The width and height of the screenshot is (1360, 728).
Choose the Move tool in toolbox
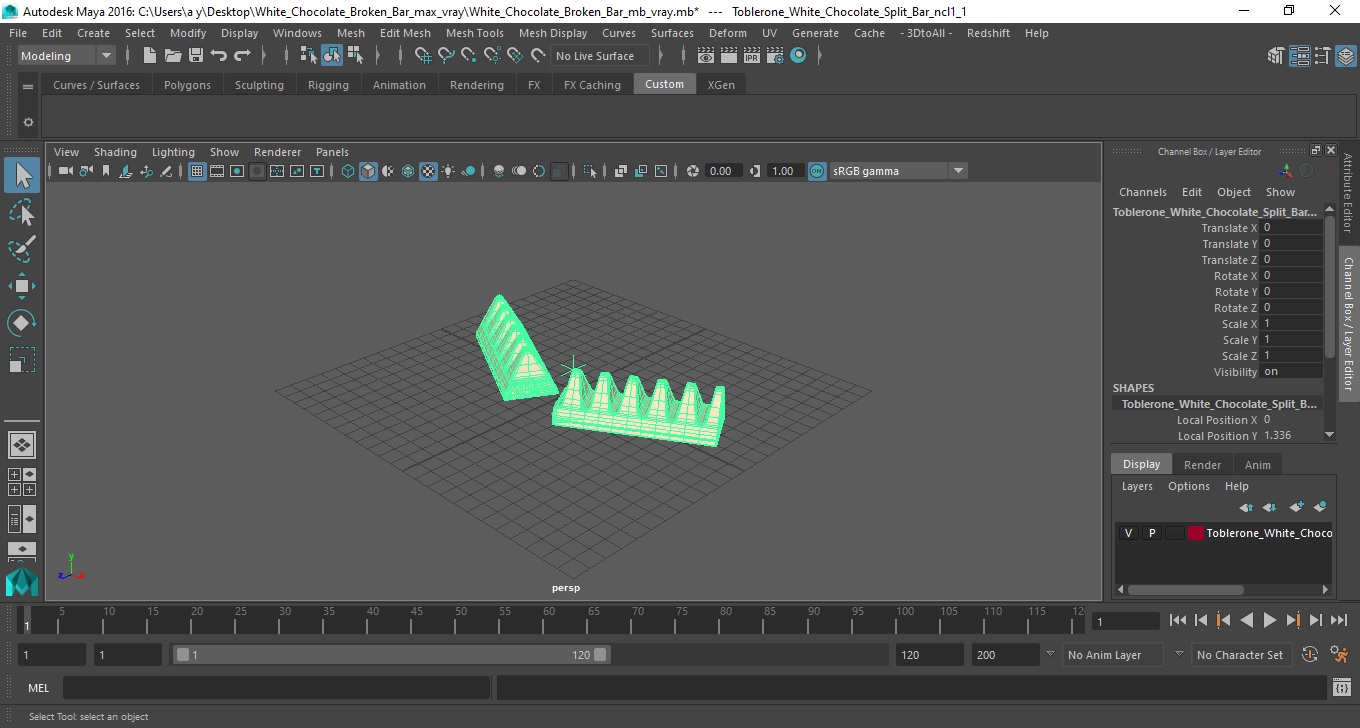click(22, 286)
